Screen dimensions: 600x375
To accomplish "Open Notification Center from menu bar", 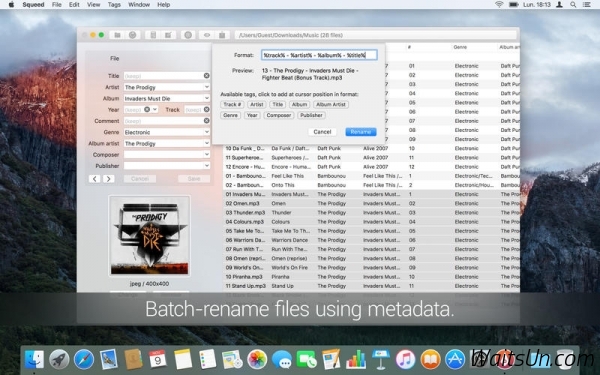I will [586, 5].
